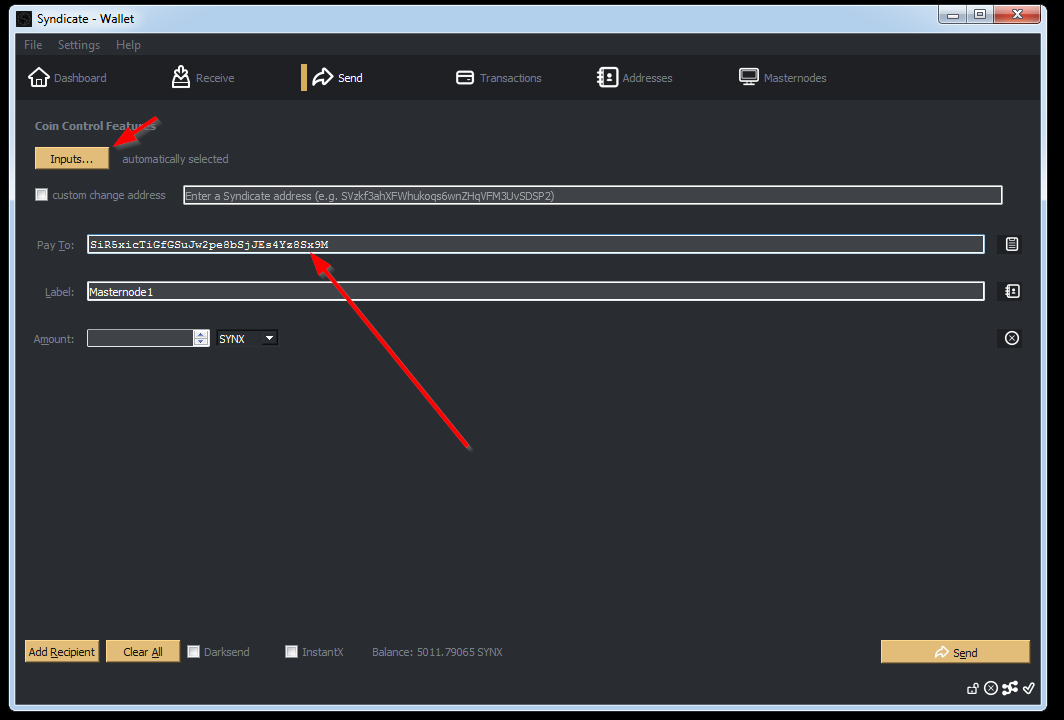Open the File menu
This screenshot has width=1064, height=720.
[33, 45]
